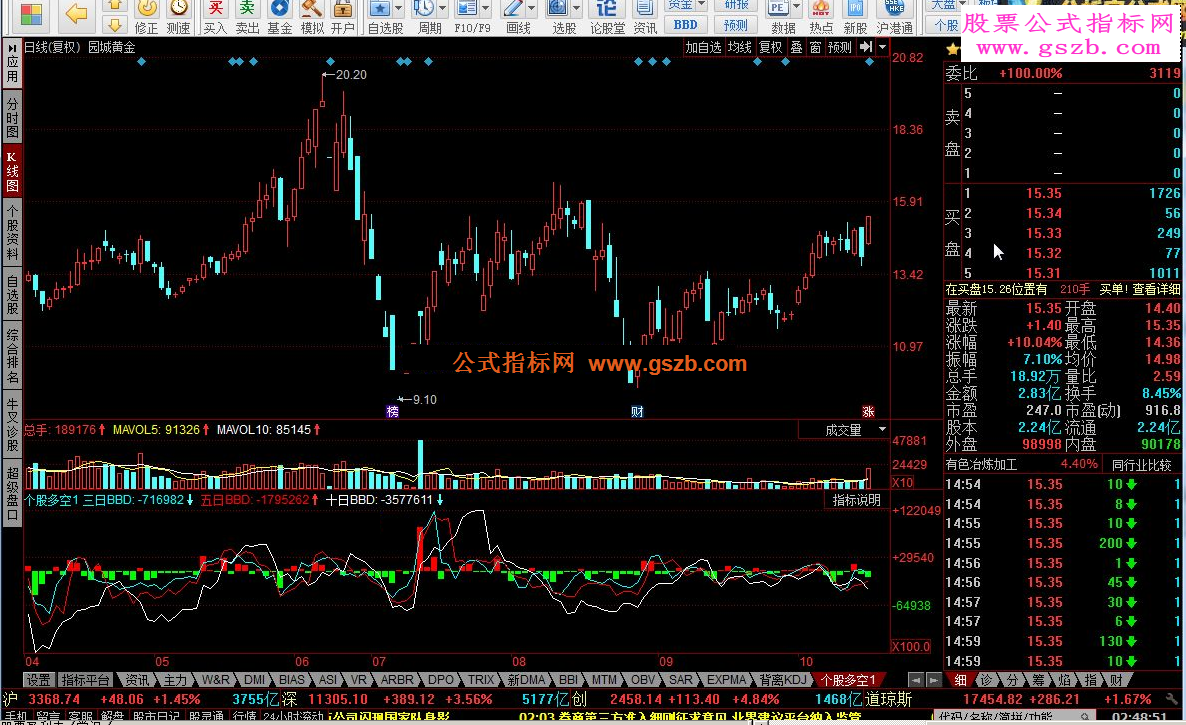Viewport: 1186px width, 725px height.
Task: Click the 查看详细 view details link
Action: click(1156, 289)
